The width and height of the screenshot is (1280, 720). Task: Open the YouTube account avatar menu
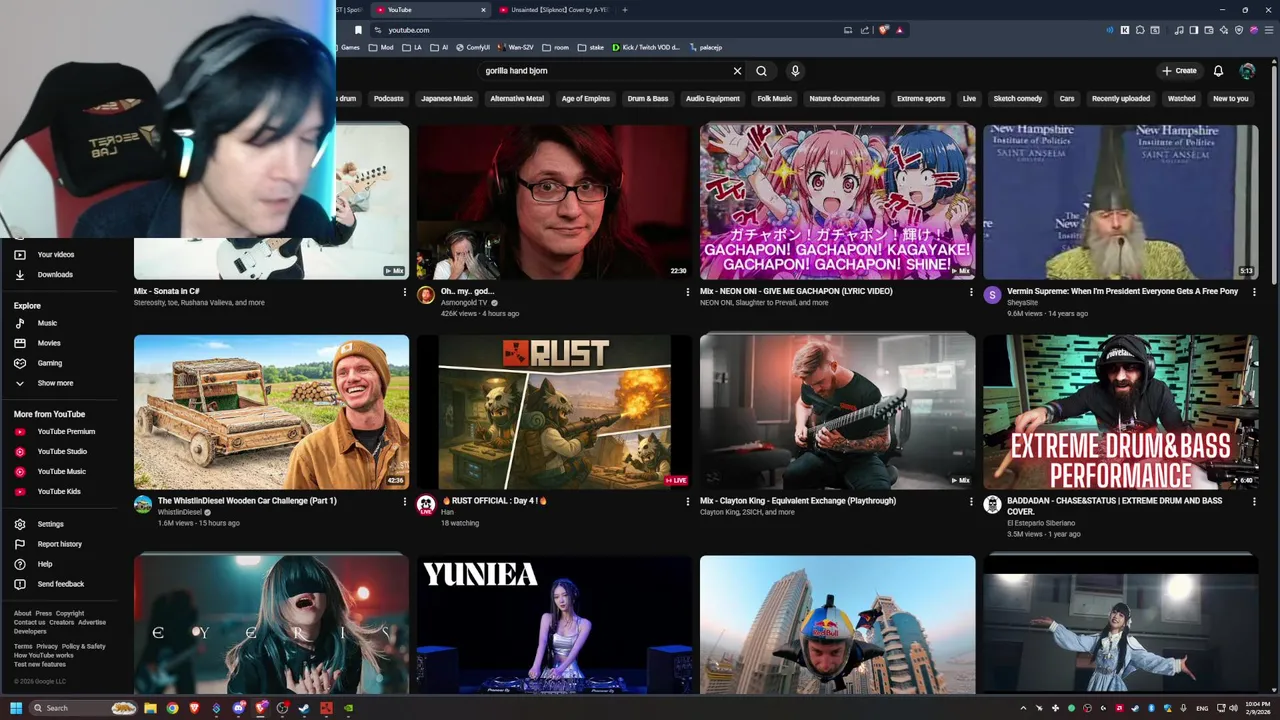coord(1247,71)
